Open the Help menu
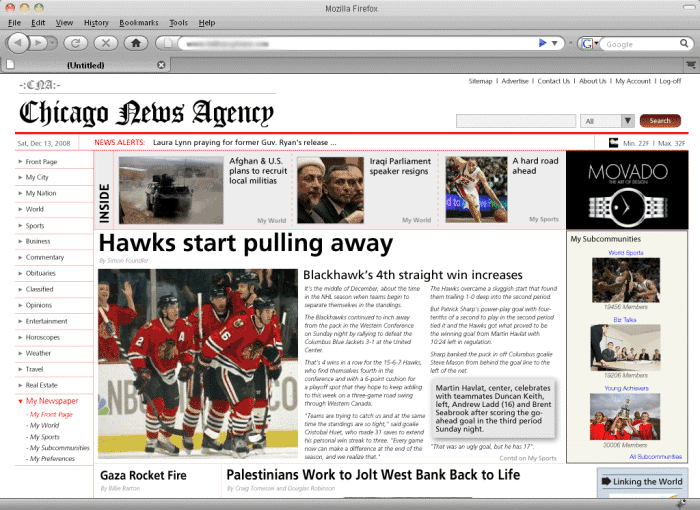Image resolution: width=700 pixels, height=510 pixels. pyautogui.click(x=207, y=23)
